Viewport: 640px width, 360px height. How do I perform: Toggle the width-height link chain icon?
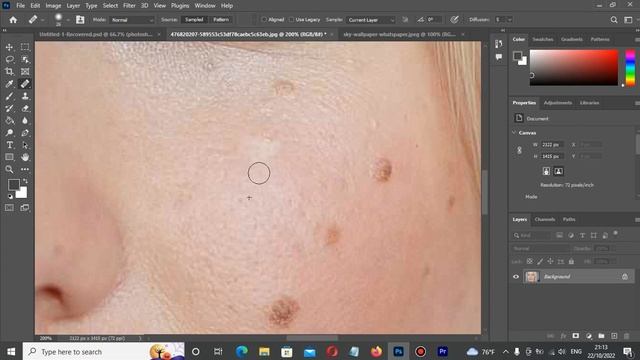(519, 151)
